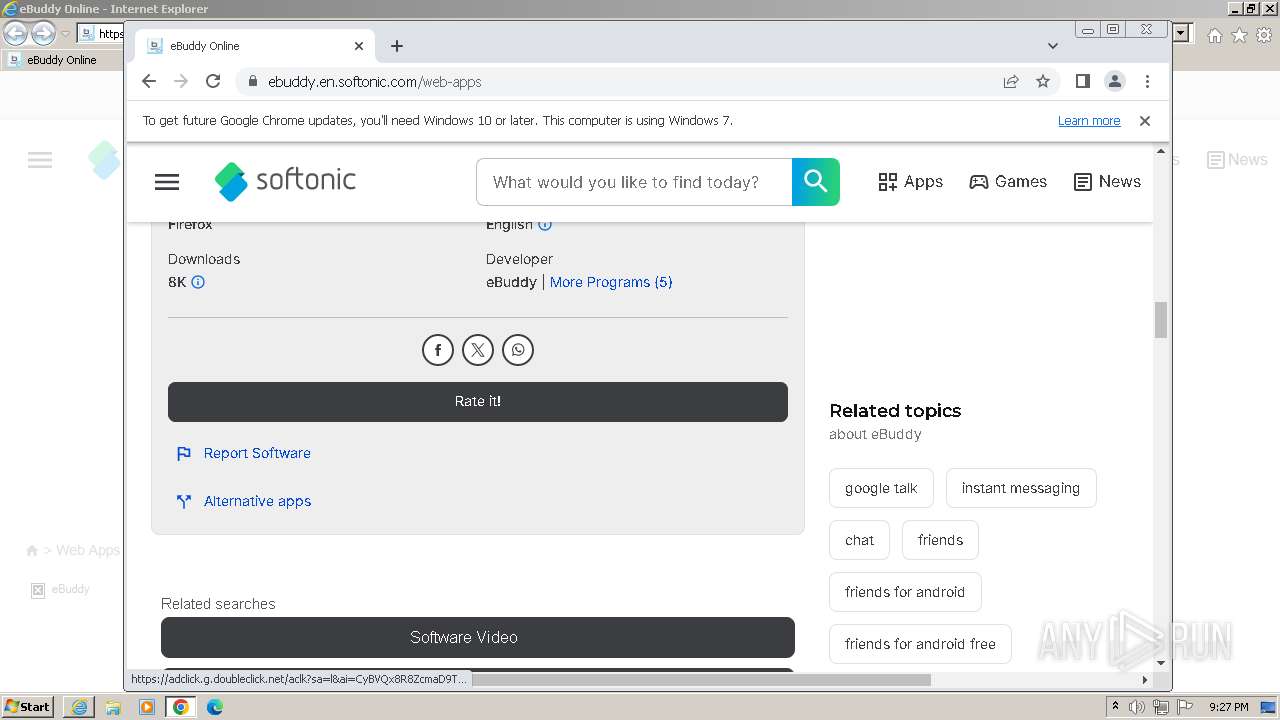Click News link in Internet Explorer page
1280x720 pixels.
(x=1237, y=160)
